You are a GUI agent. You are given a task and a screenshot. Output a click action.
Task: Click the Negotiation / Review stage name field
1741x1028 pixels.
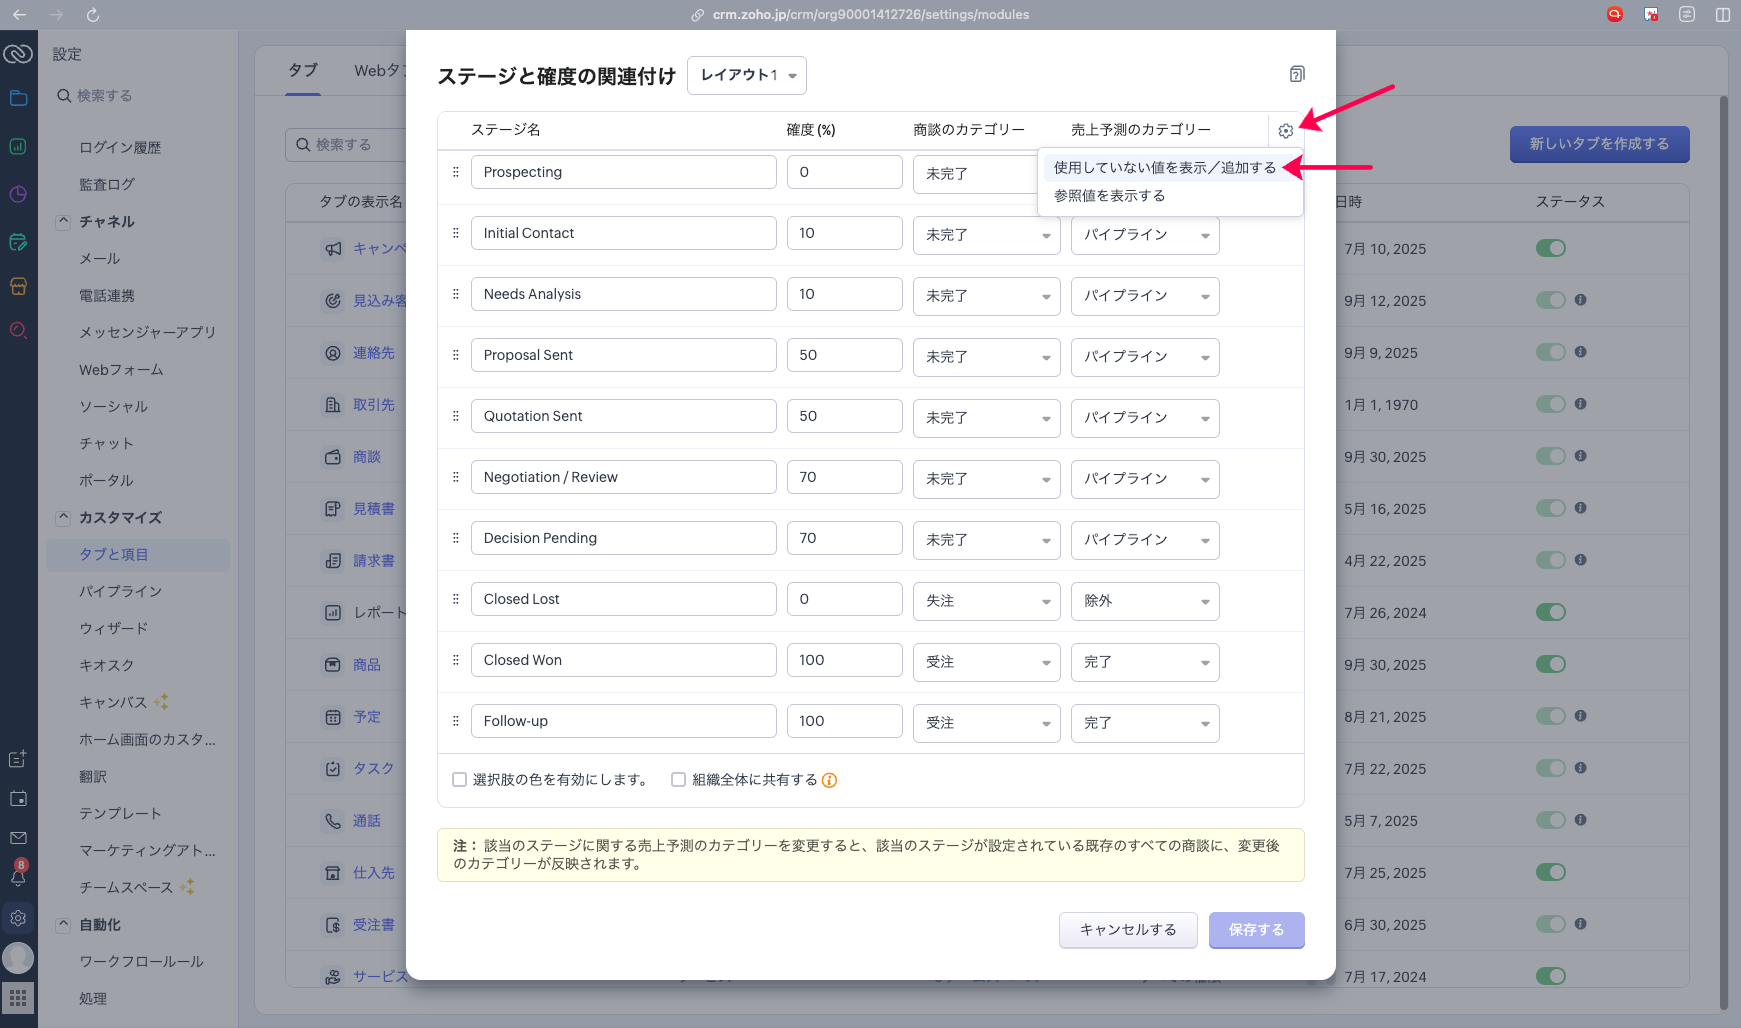[623, 477]
